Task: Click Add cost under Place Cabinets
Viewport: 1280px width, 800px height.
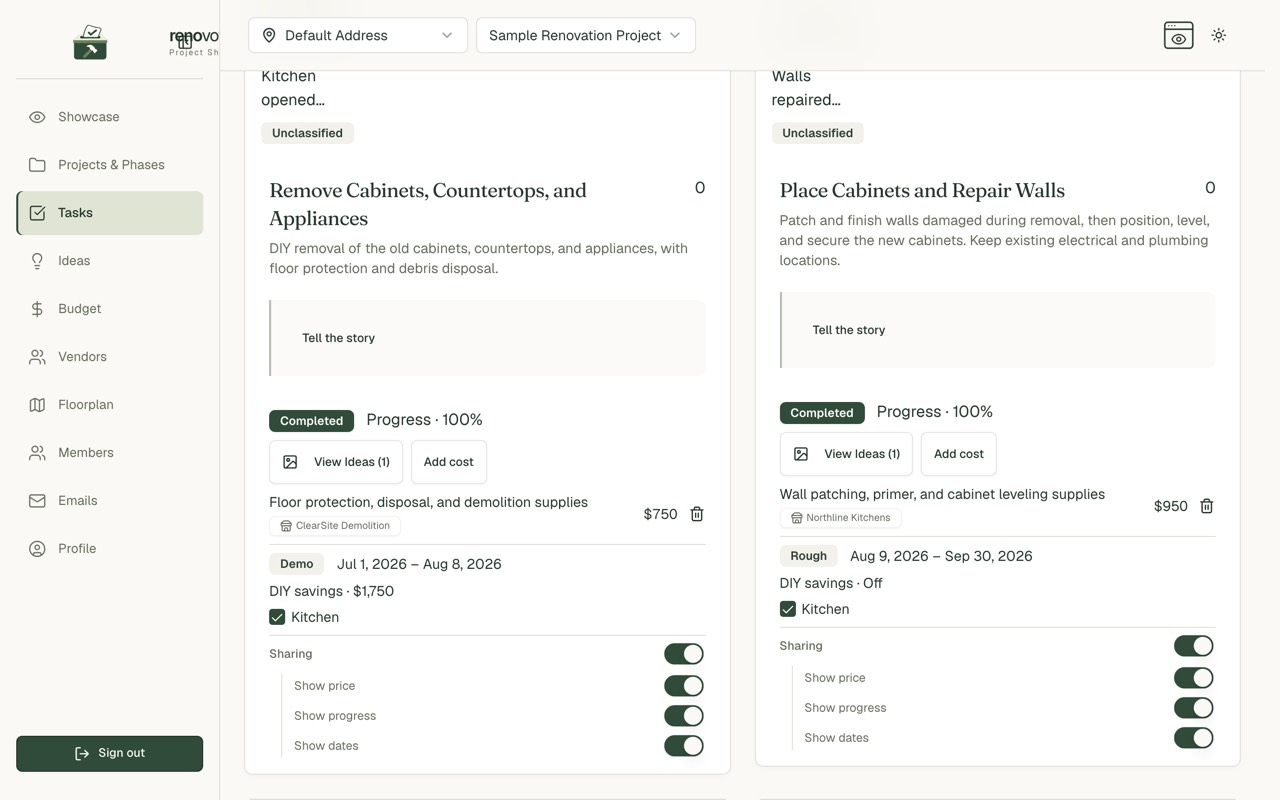Action: coord(959,454)
